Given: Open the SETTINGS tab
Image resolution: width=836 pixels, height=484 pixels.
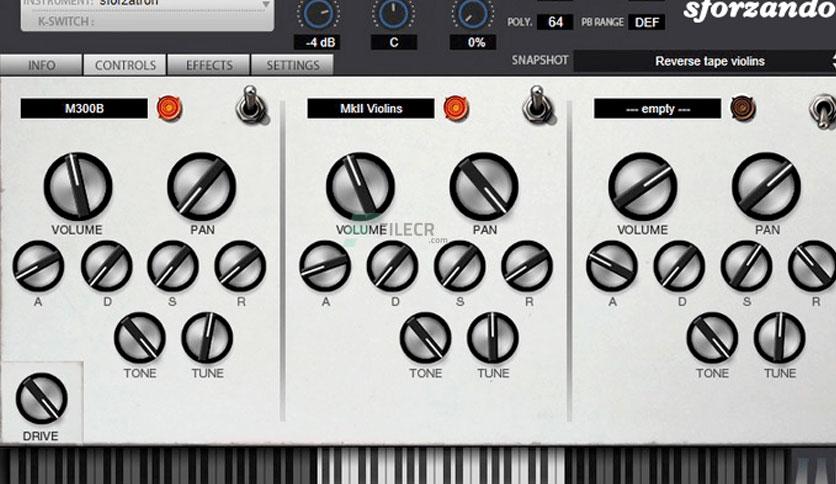Looking at the screenshot, I should (x=293, y=65).
